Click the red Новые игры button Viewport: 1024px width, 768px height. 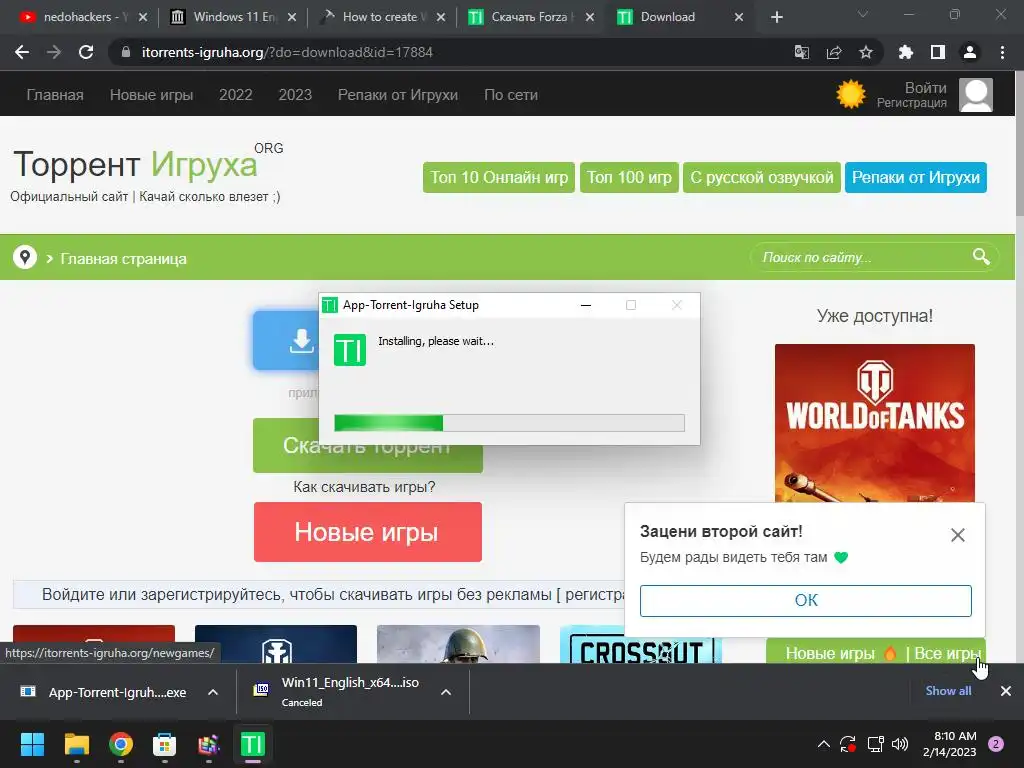(368, 532)
